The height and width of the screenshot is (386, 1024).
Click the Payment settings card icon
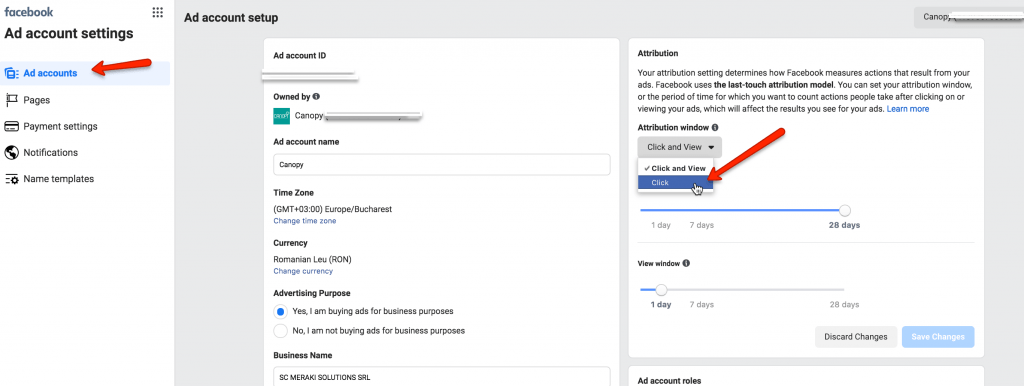coord(12,126)
